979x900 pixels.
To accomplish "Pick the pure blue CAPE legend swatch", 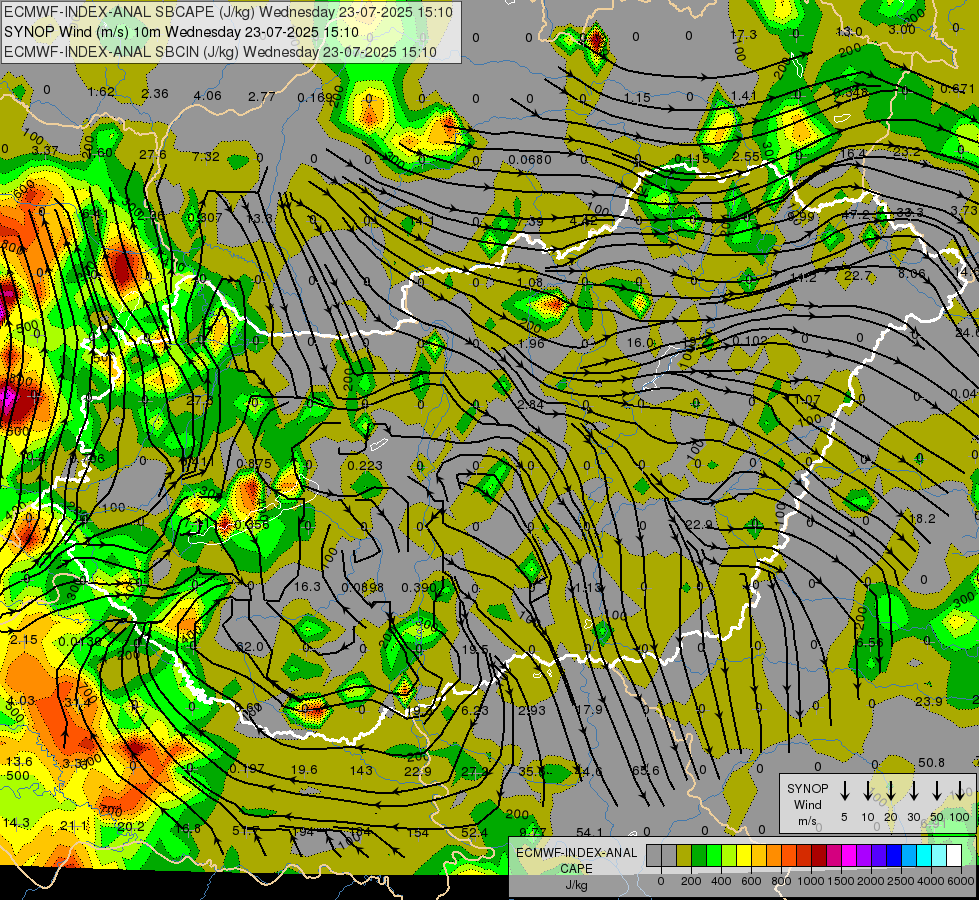I will coord(893,856).
